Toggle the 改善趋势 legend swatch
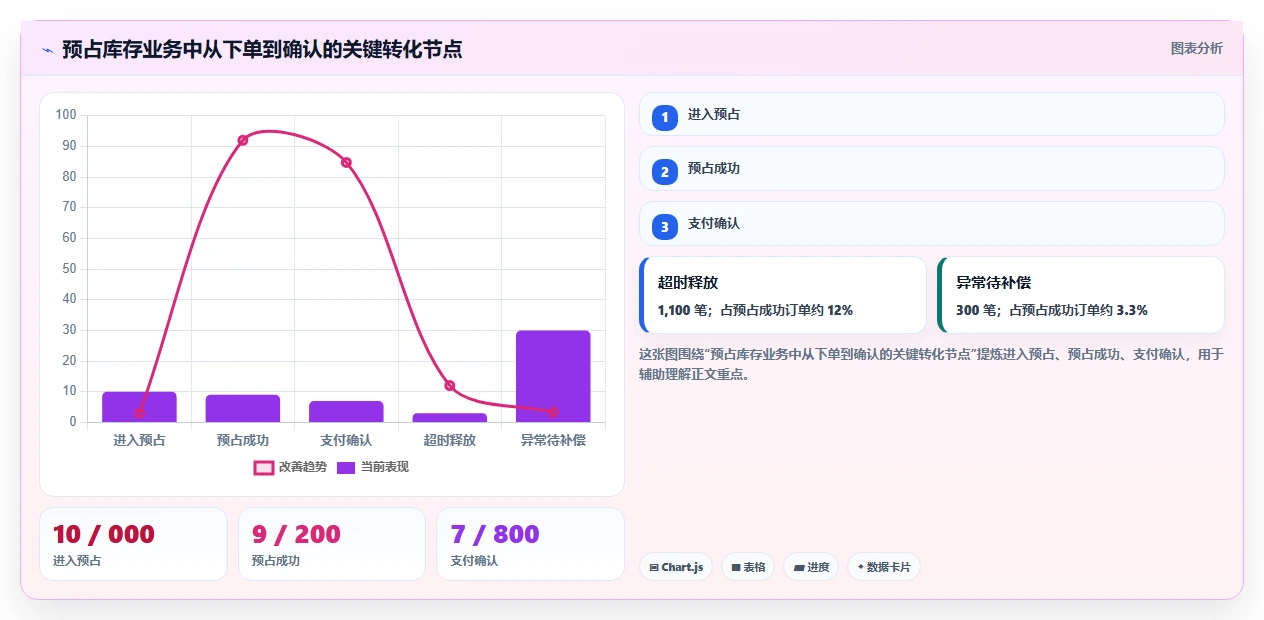1264x620 pixels. (264, 467)
